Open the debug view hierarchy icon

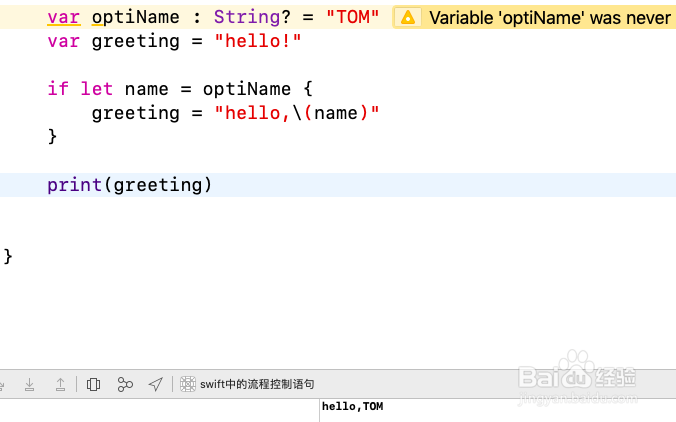point(93,384)
